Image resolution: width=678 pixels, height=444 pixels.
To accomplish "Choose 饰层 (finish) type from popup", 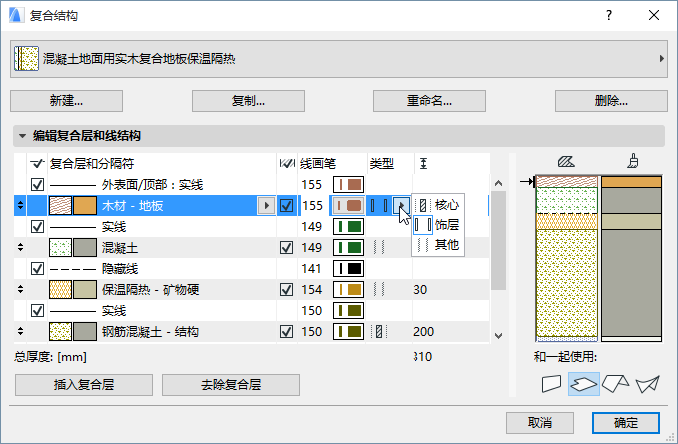I will click(438, 225).
